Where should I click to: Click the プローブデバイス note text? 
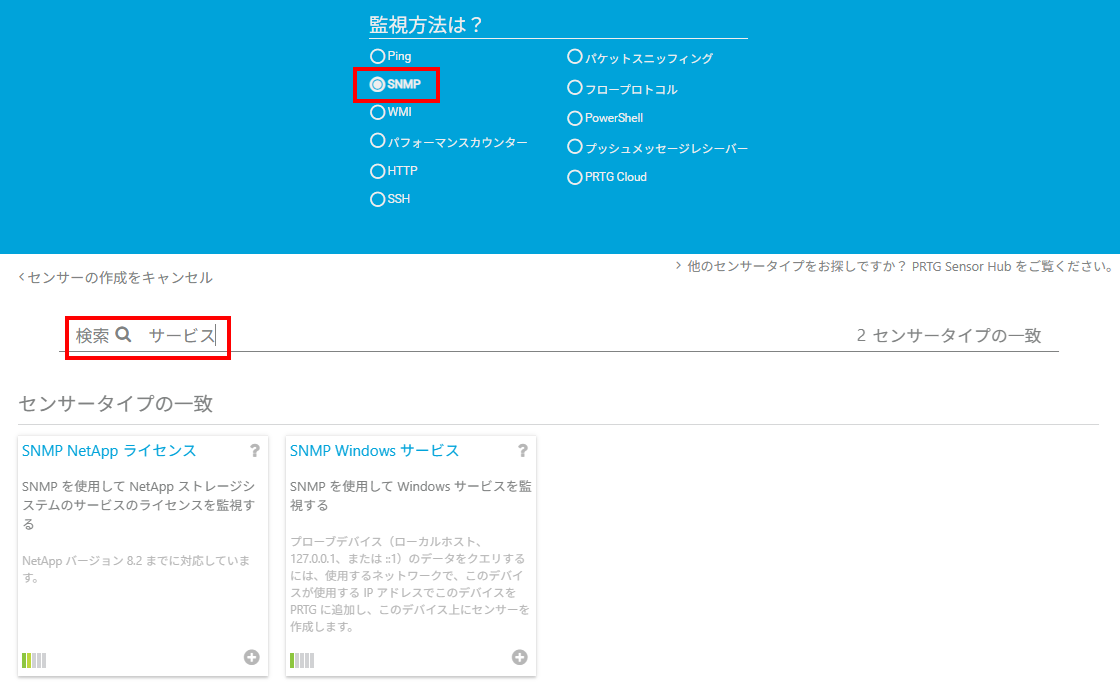(x=410, y=584)
